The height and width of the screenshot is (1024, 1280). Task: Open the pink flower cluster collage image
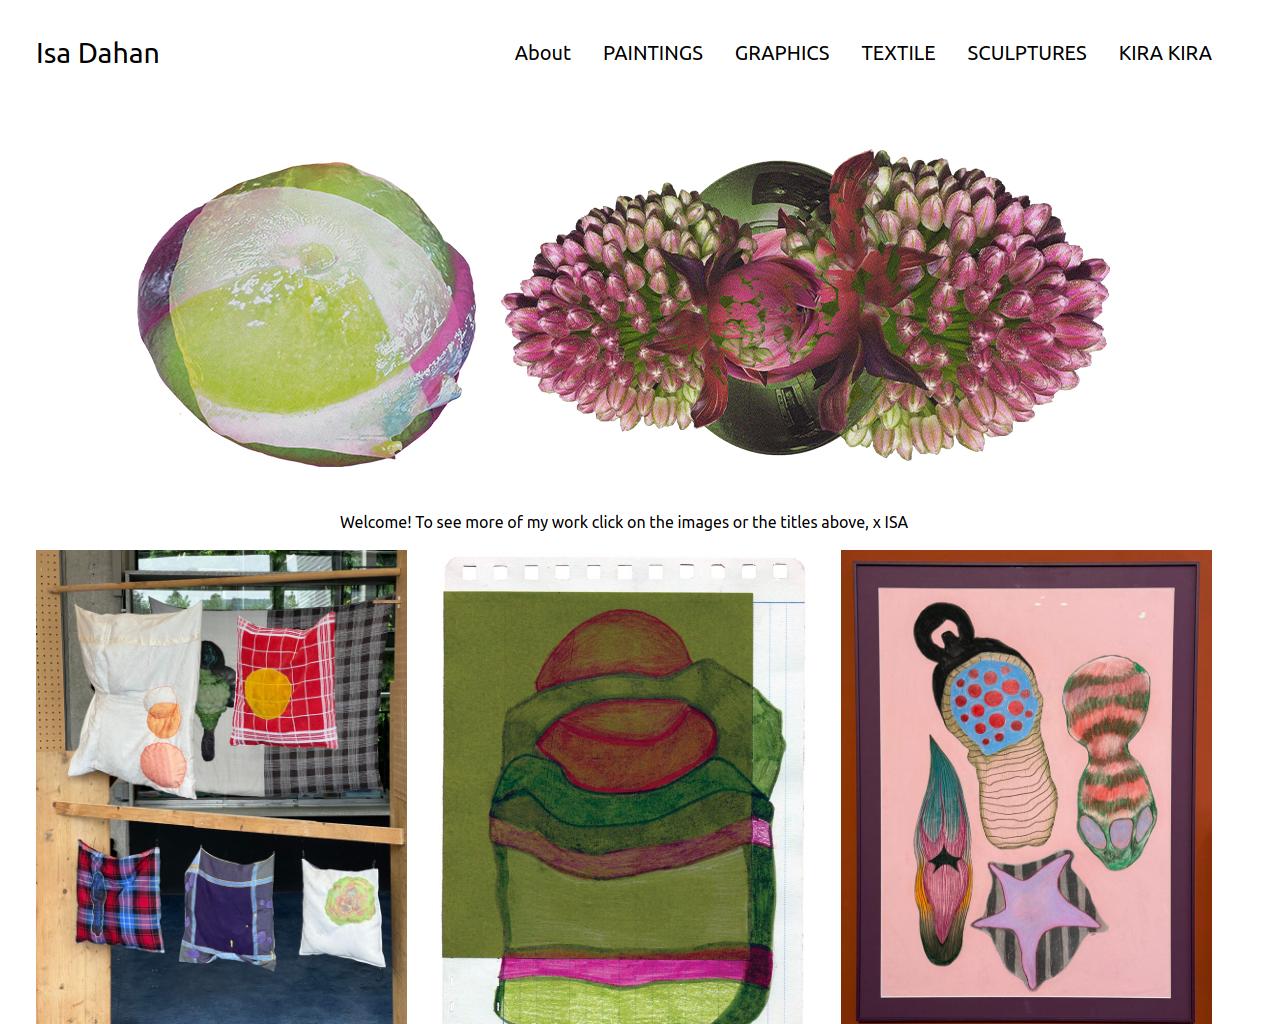click(805, 305)
